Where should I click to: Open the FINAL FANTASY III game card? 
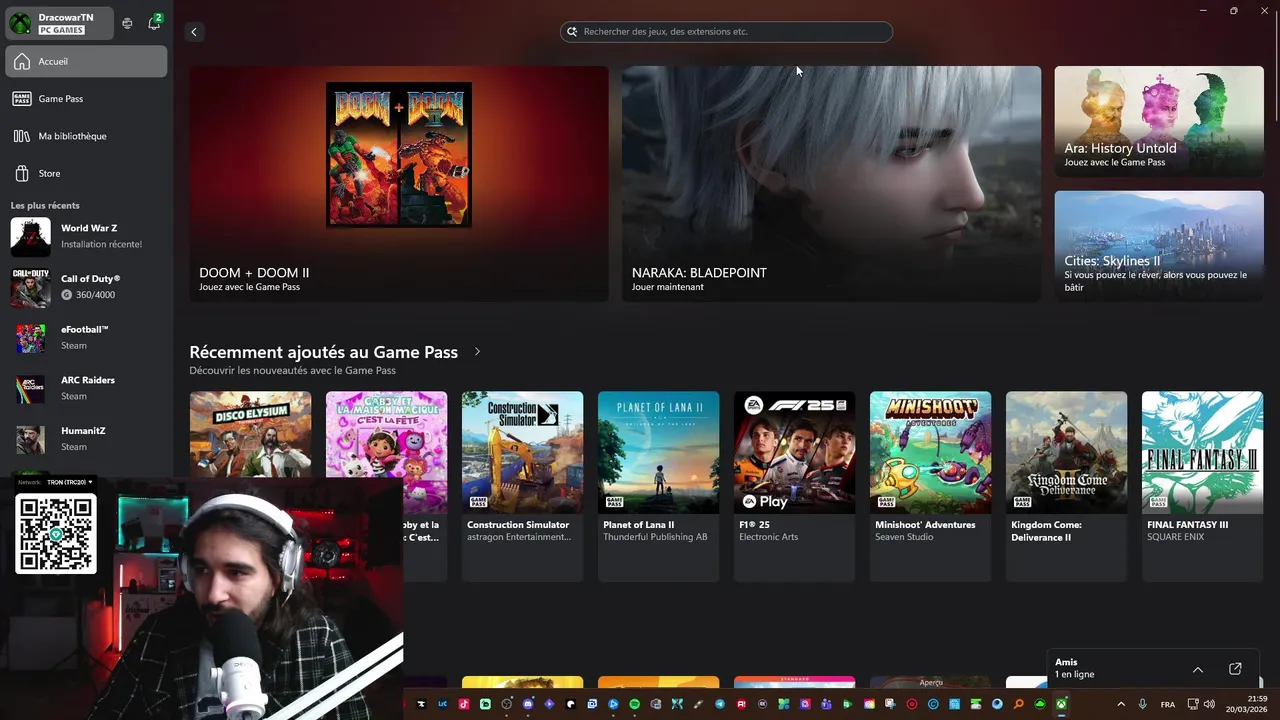click(x=1202, y=486)
